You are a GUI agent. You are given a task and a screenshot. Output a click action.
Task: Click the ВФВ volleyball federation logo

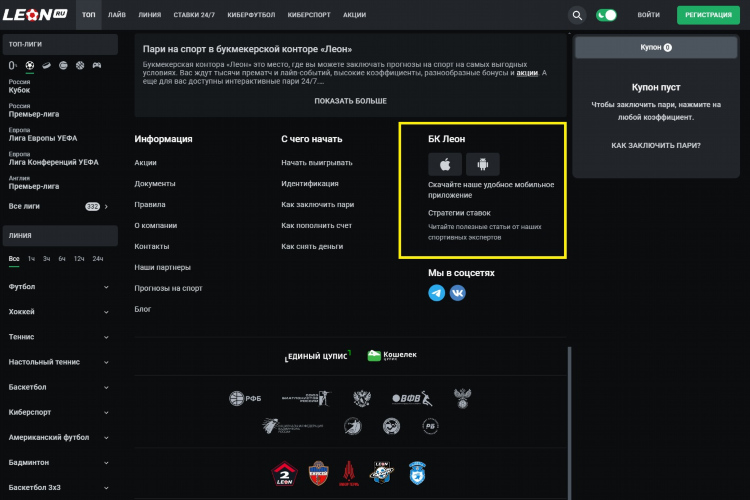(x=412, y=398)
